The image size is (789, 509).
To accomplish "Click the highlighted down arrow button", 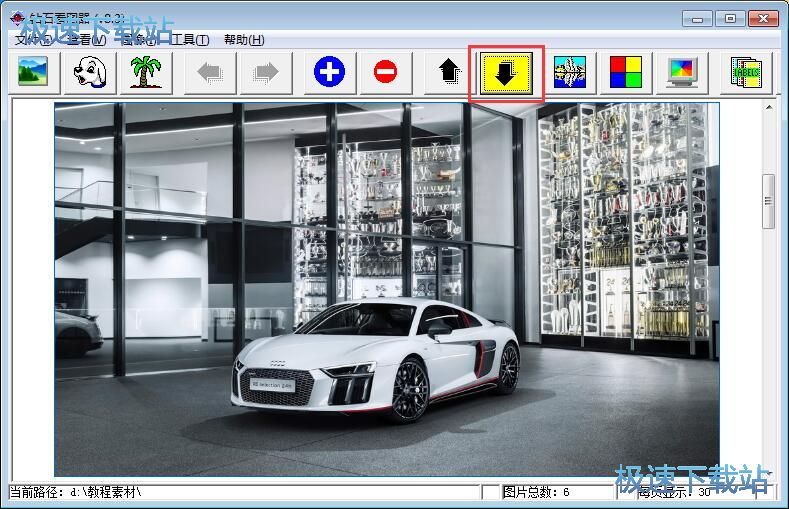I will coord(507,72).
